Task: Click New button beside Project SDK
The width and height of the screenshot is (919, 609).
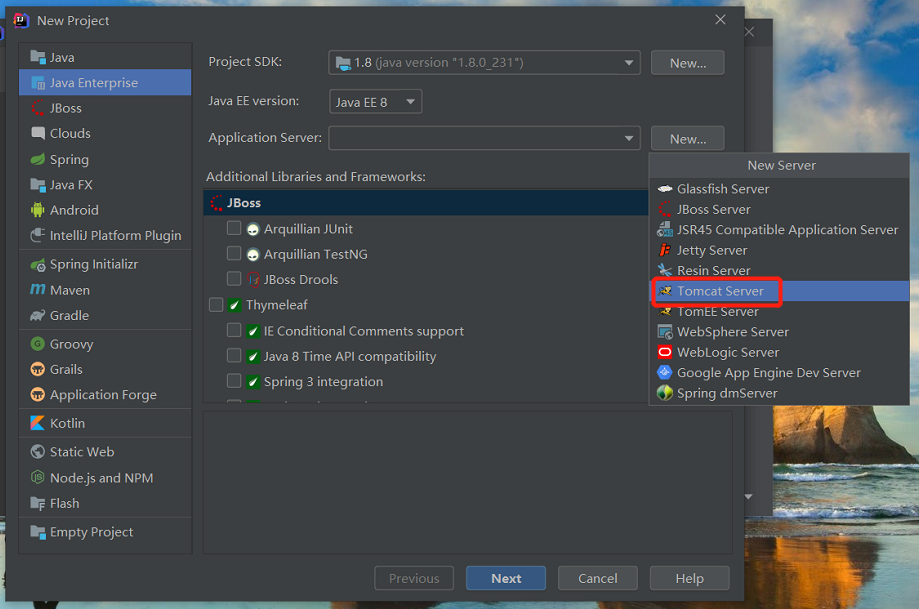Action: point(687,63)
